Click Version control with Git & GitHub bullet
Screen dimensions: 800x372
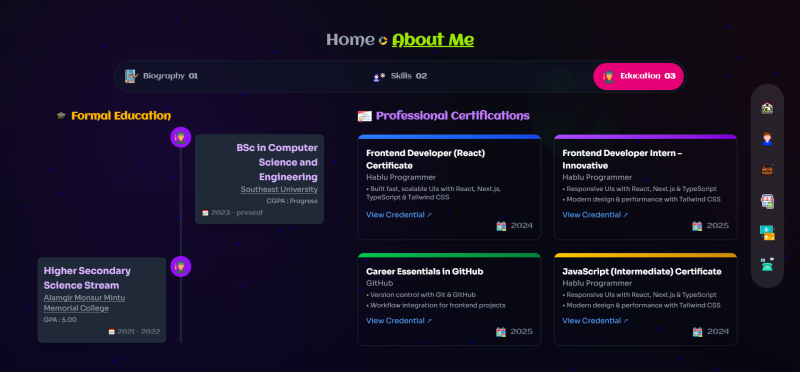click(421, 295)
